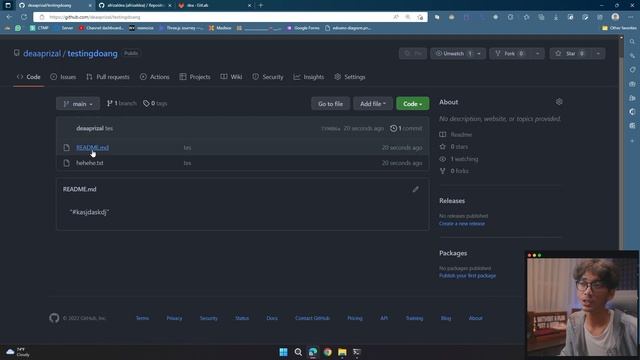Image resolution: width=640 pixels, height=360 pixels.
Task: Open the weather widget in taskbar
Action: [18, 352]
